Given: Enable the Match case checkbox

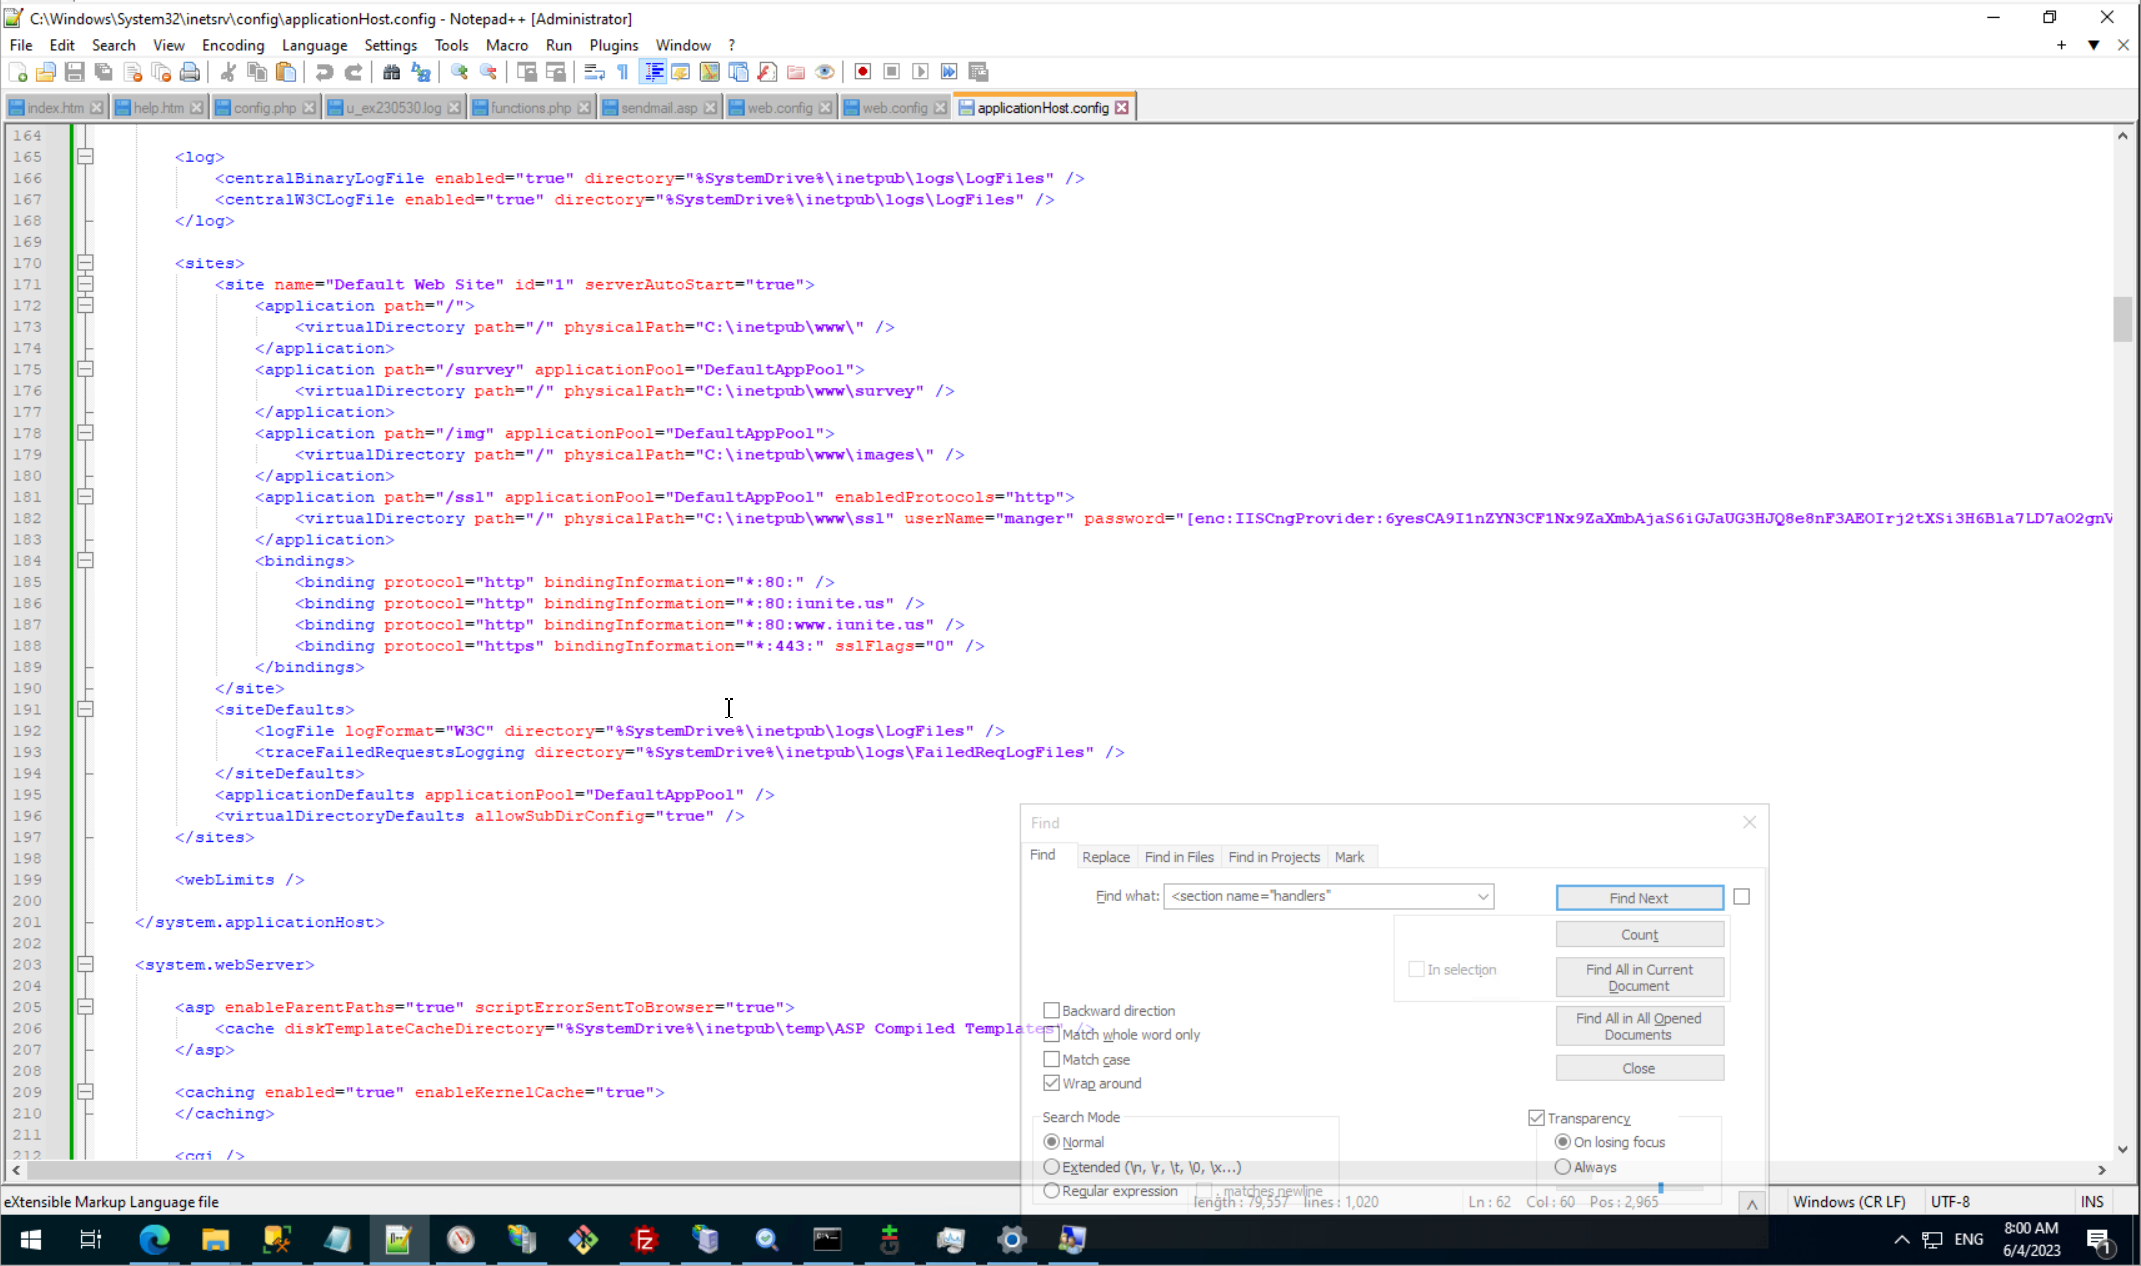Looking at the screenshot, I should (1051, 1059).
